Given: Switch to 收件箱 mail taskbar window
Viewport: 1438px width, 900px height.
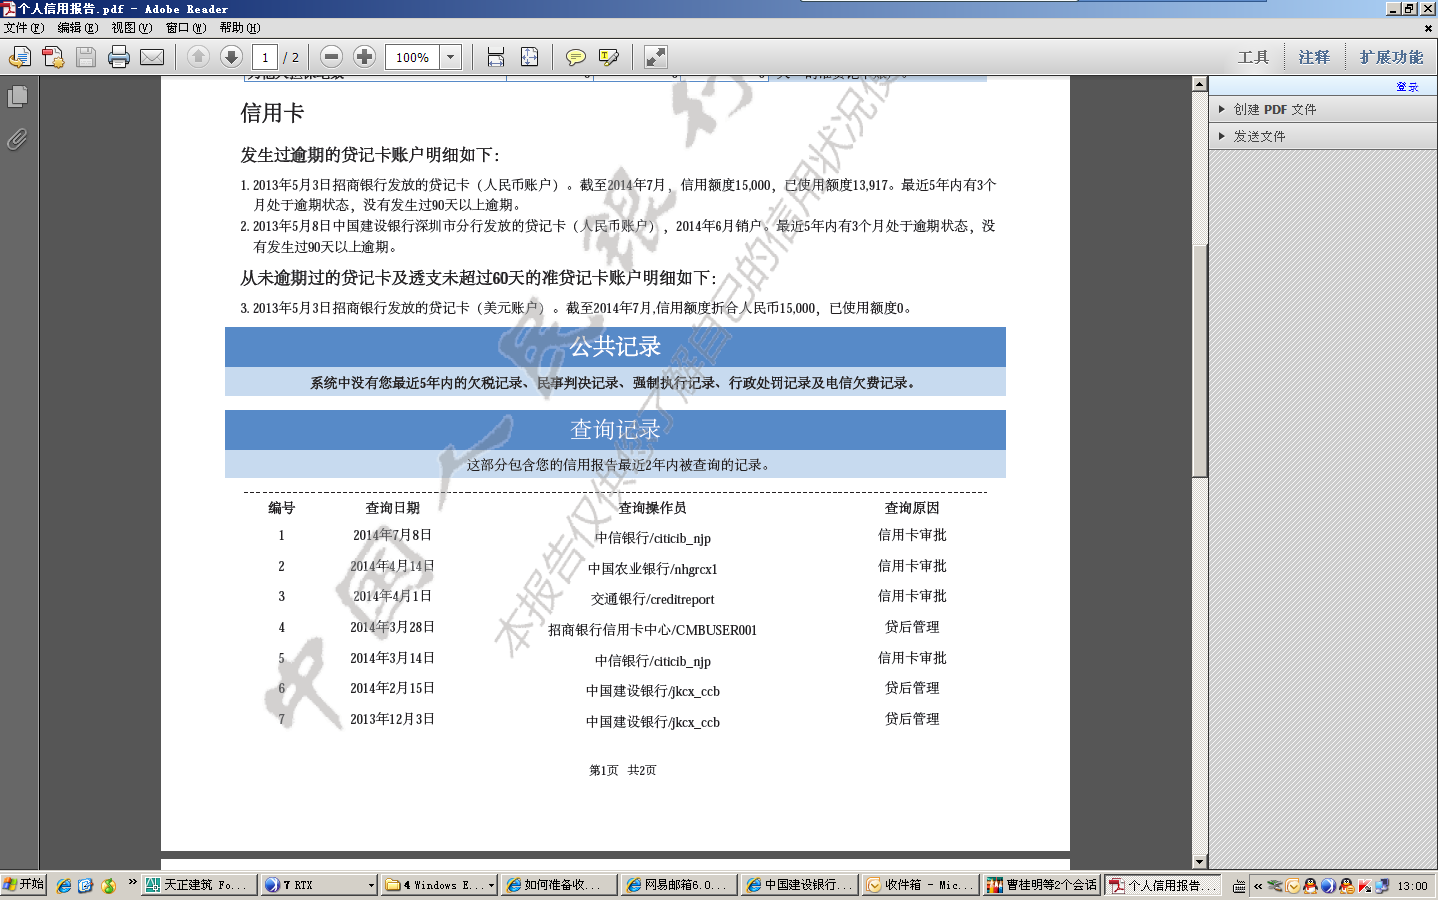Looking at the screenshot, I should (x=918, y=885).
